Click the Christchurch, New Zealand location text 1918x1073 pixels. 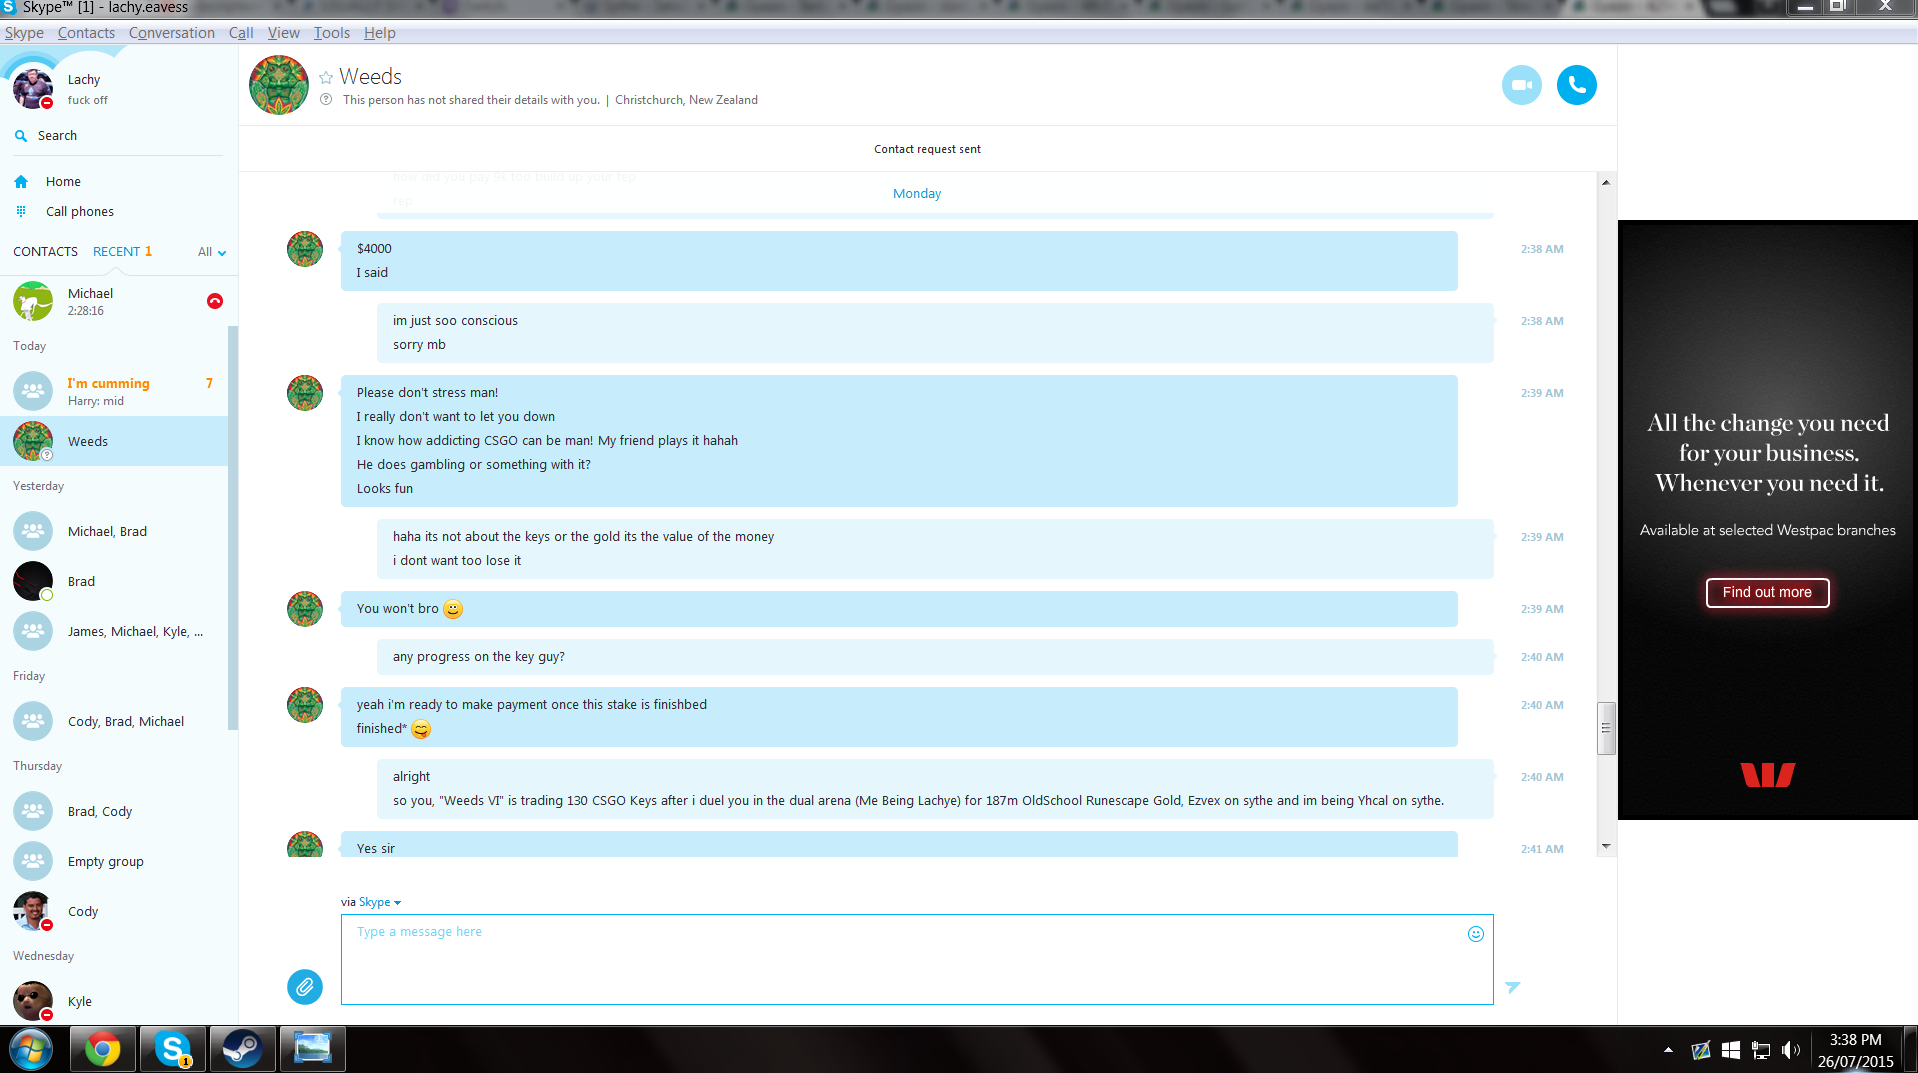pyautogui.click(x=686, y=100)
